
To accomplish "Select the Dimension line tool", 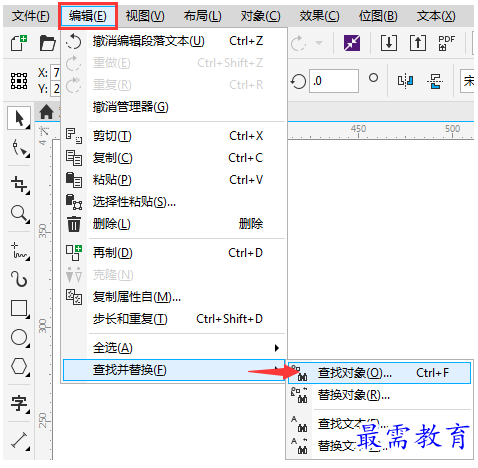I will 20,441.
